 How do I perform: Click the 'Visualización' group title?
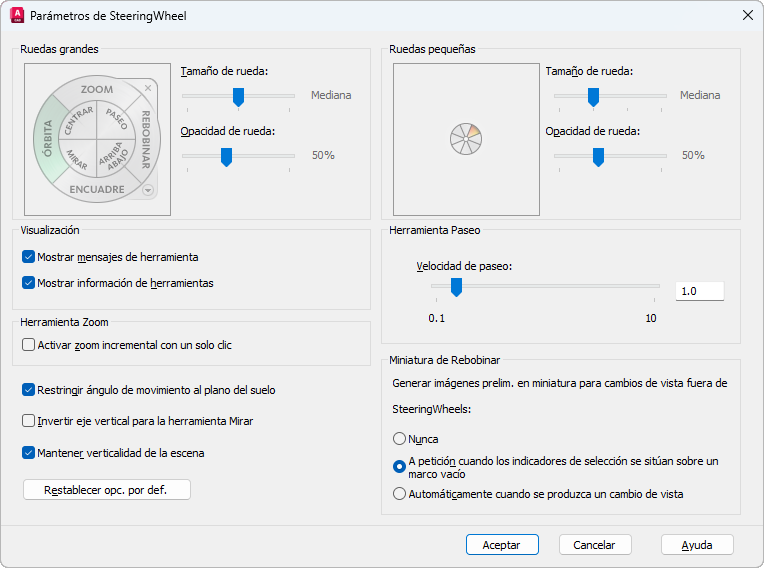50,230
